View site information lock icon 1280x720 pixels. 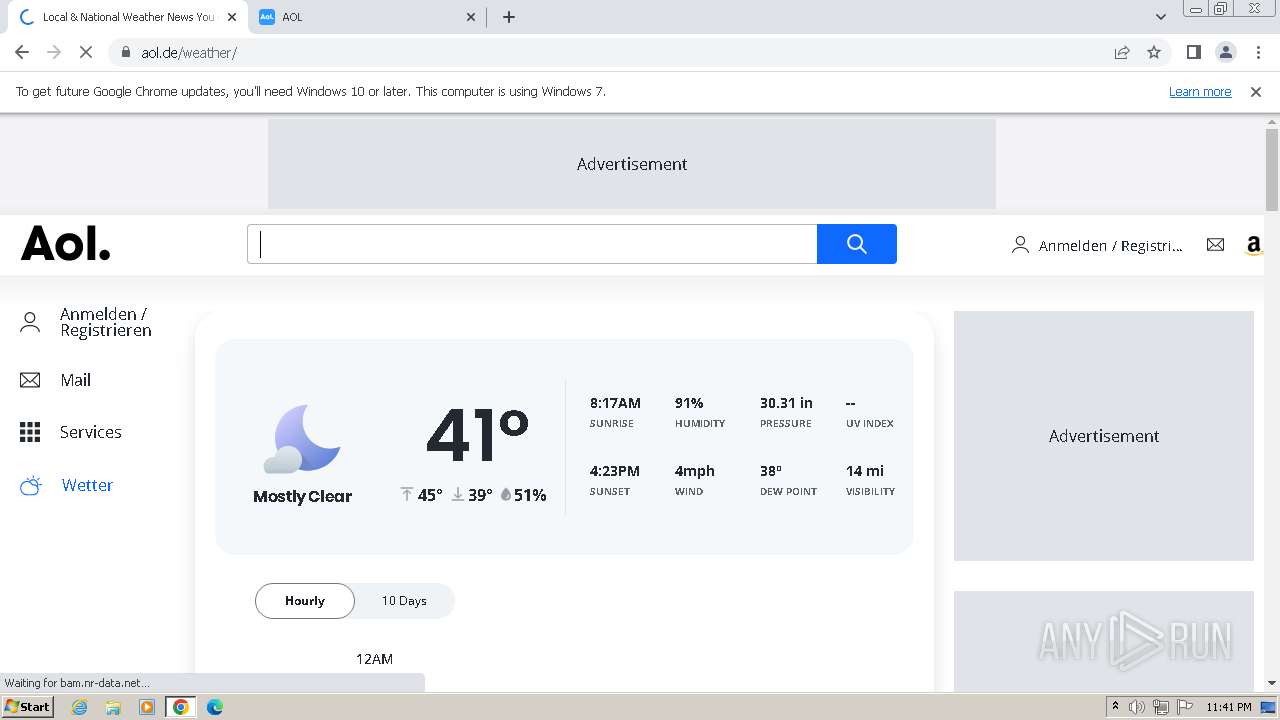click(125, 52)
